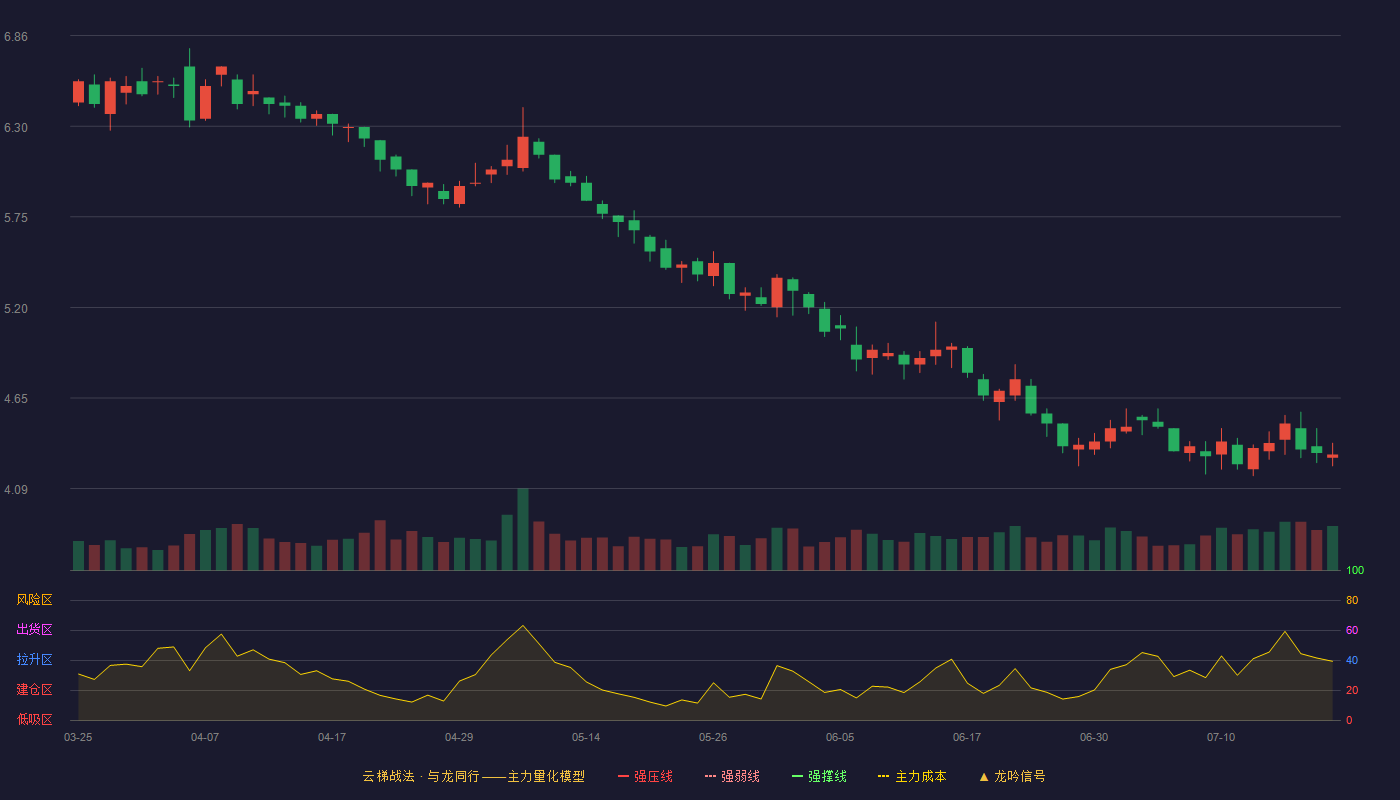Select the 建仓区 zone label
This screenshot has height=800, width=1400.
point(34,690)
